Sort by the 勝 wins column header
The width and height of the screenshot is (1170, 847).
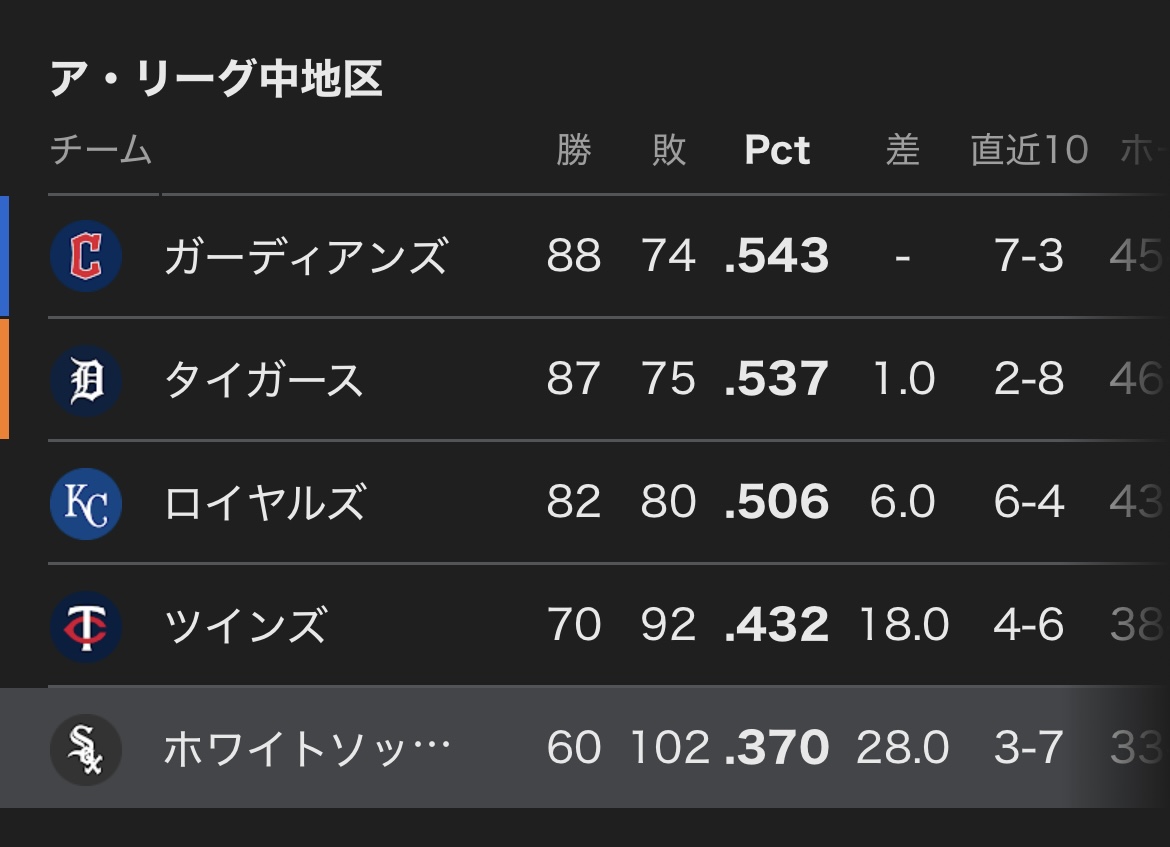[x=574, y=151]
